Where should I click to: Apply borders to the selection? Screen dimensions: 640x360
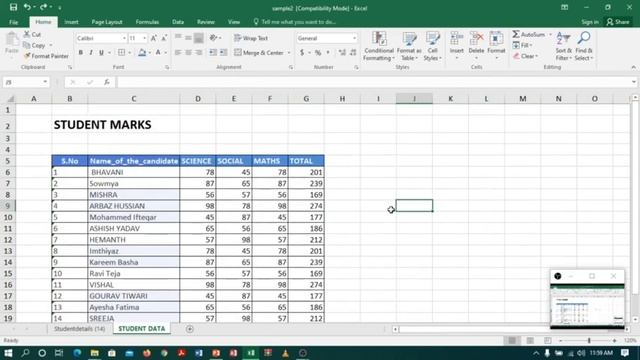(122, 53)
